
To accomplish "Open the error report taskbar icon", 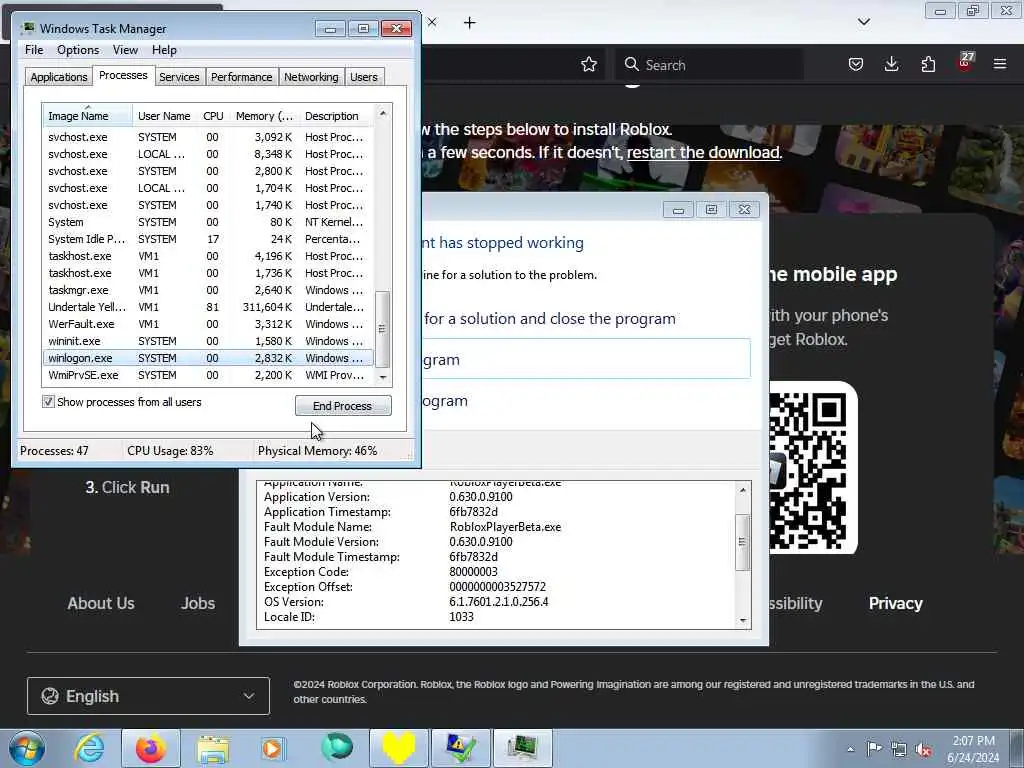I will pyautogui.click(x=460, y=748).
